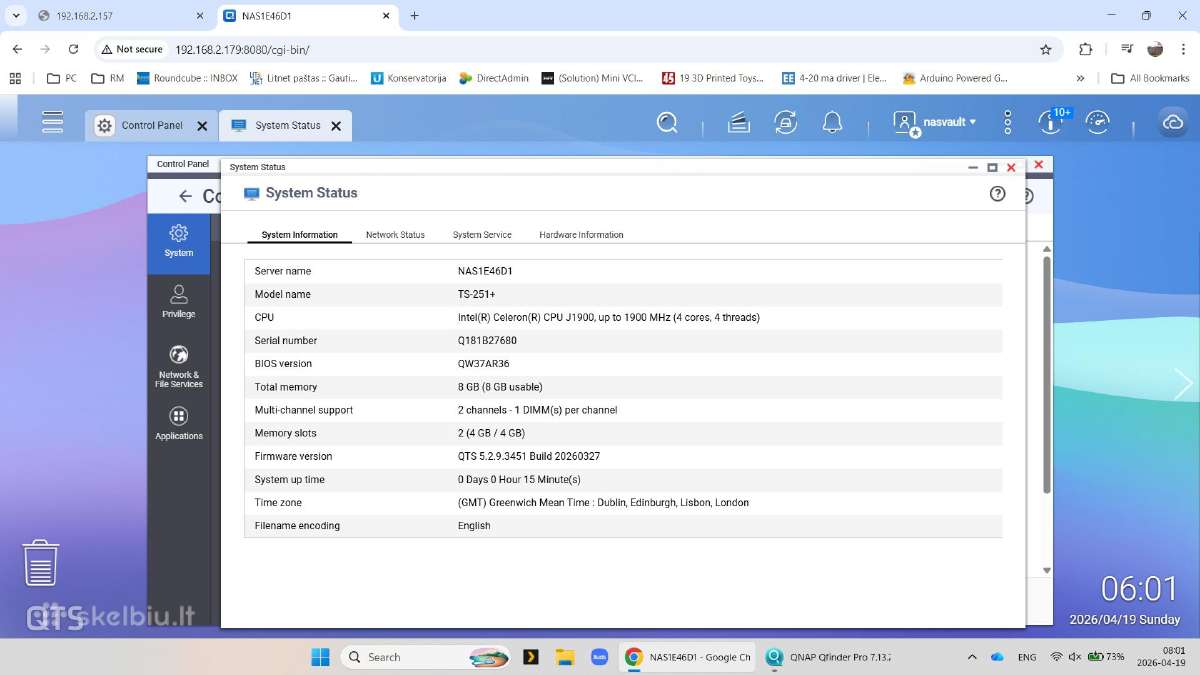Switch to the Hardware Information tab
The width and height of the screenshot is (1200, 675).
581,235
